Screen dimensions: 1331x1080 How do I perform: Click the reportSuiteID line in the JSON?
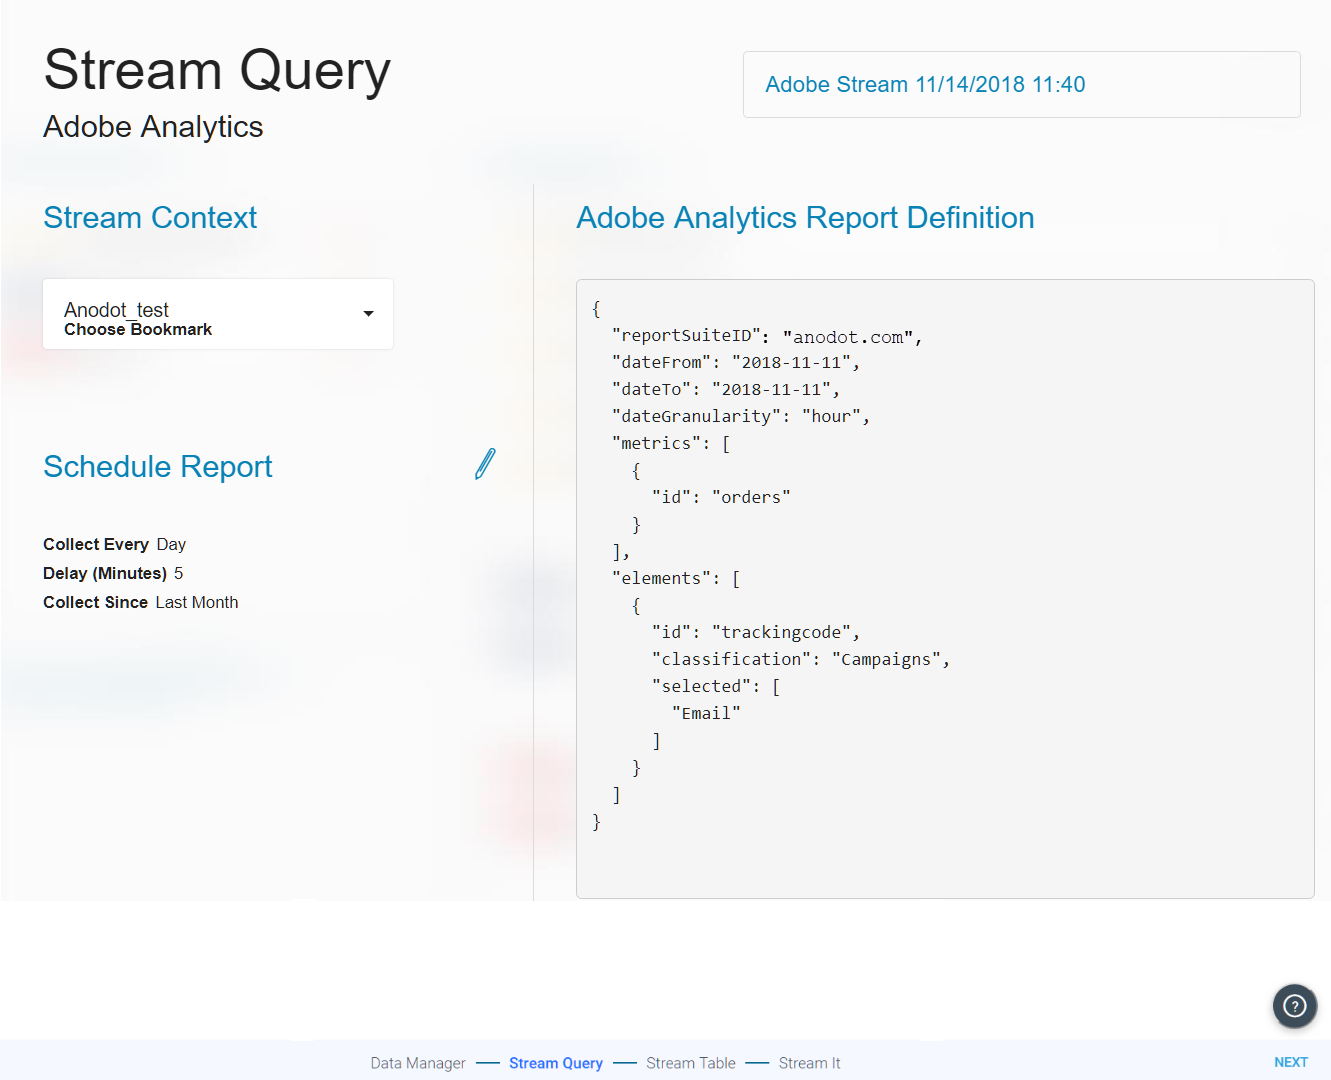coord(767,336)
